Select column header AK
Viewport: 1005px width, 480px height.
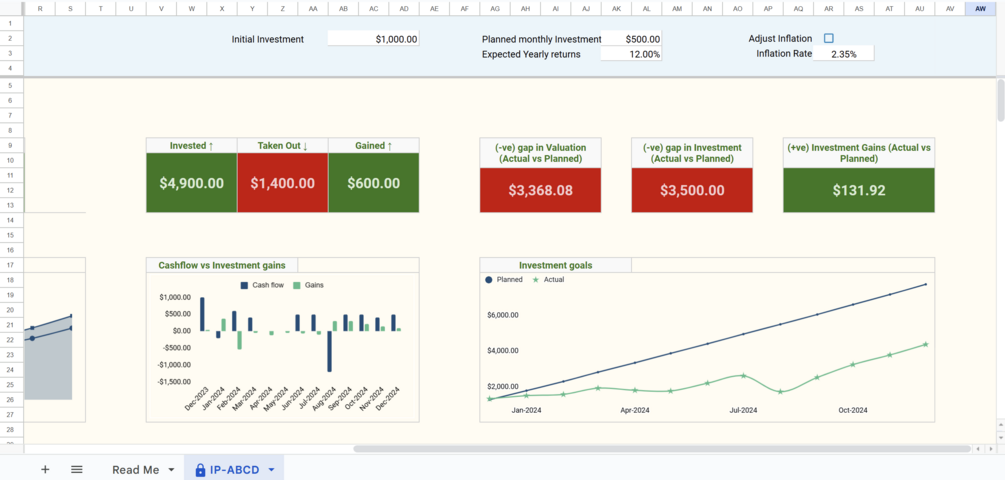click(x=617, y=8)
